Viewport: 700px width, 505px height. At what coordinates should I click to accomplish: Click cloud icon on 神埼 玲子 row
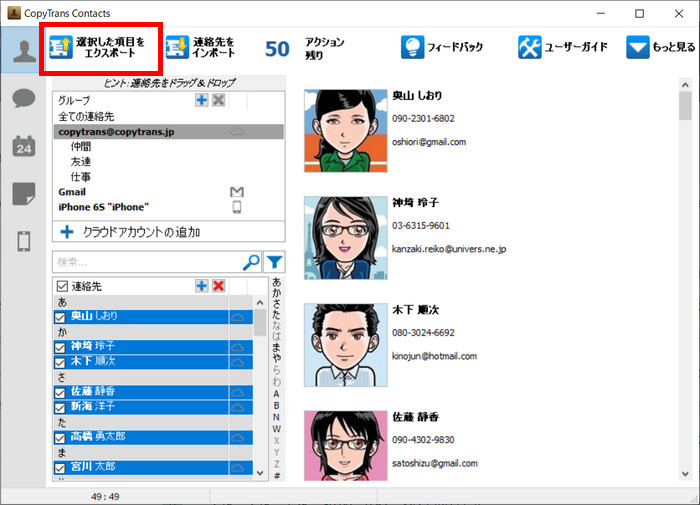coord(237,347)
